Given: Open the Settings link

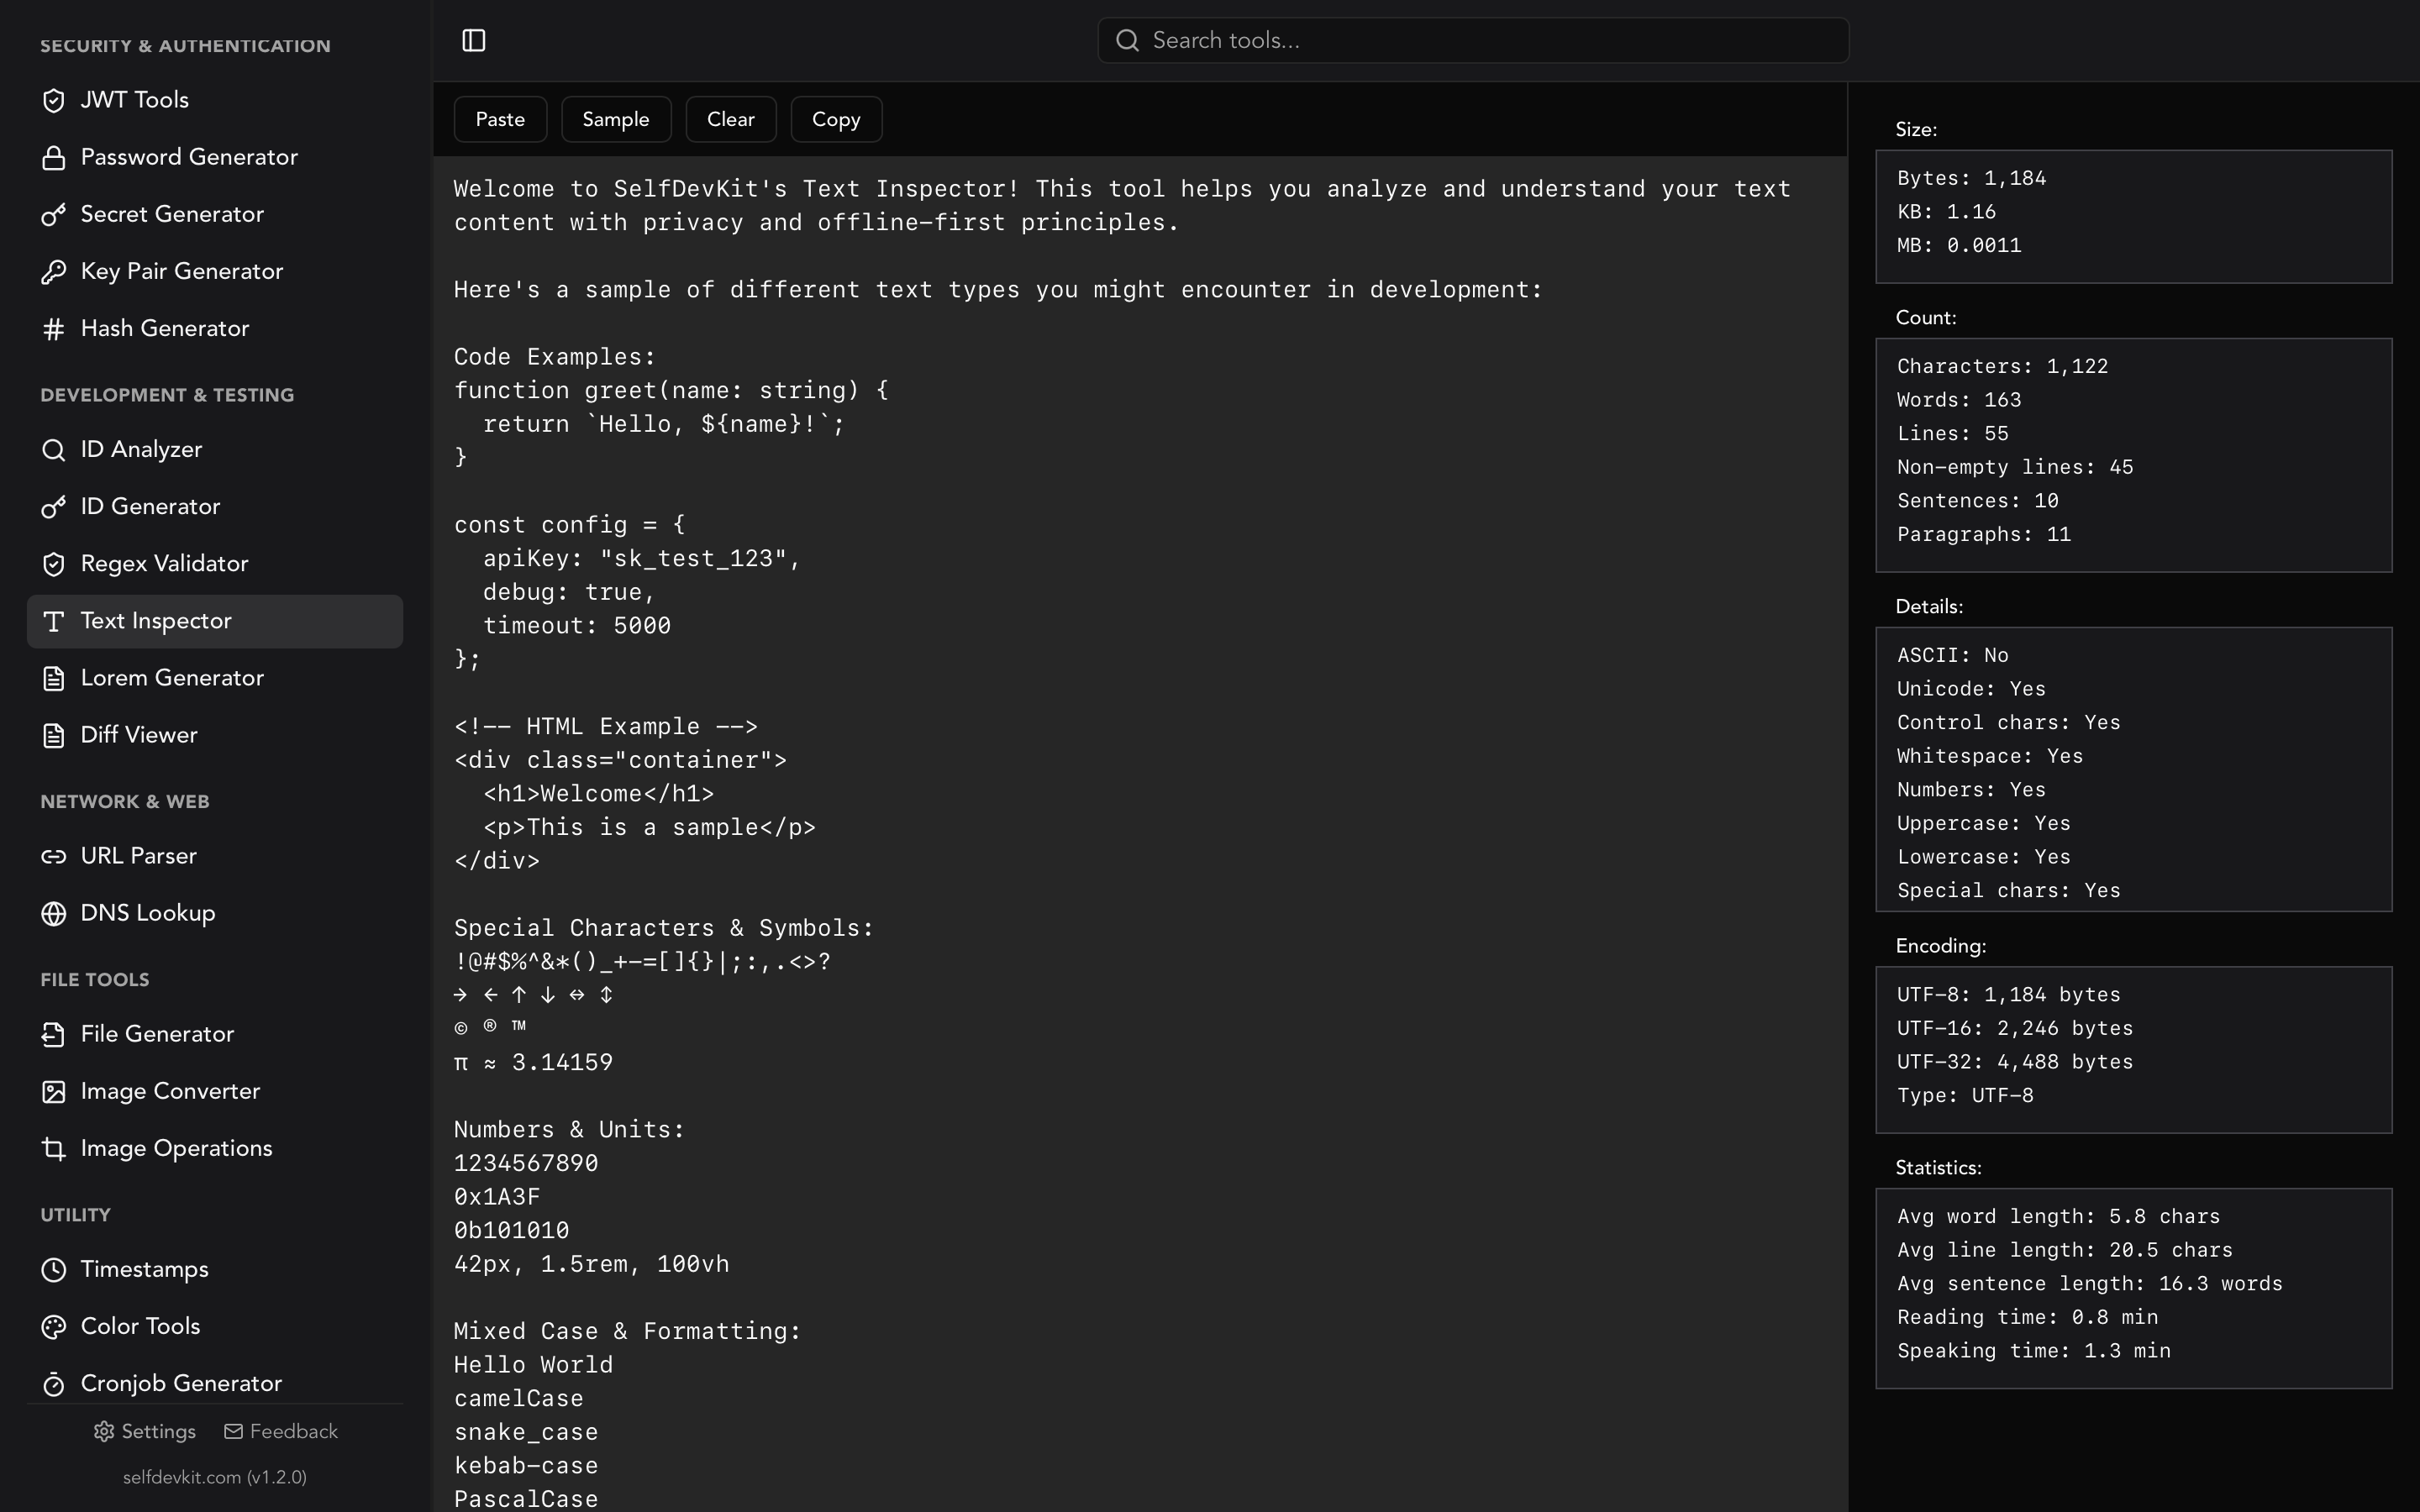Looking at the screenshot, I should 145,1431.
